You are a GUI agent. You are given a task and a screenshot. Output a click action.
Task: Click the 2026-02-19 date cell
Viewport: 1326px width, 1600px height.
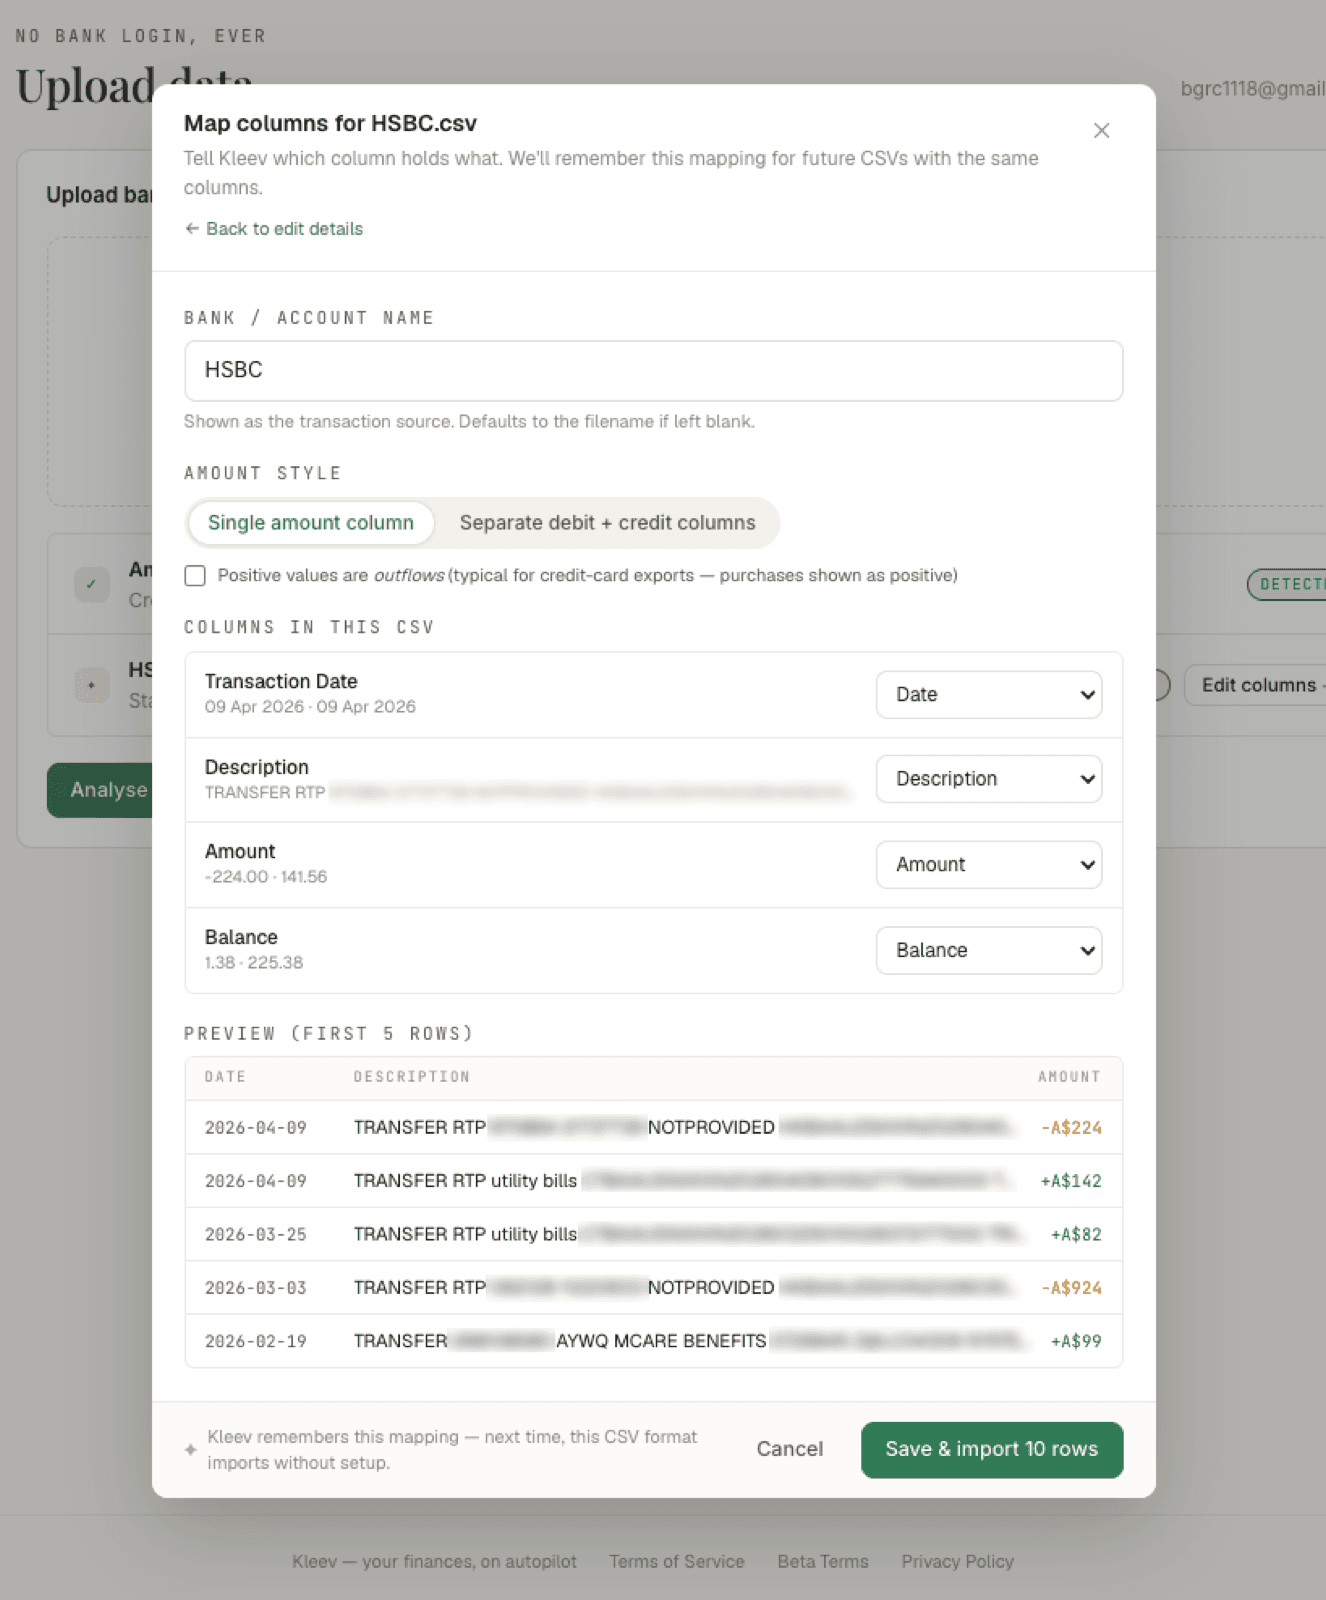pyautogui.click(x=256, y=1341)
